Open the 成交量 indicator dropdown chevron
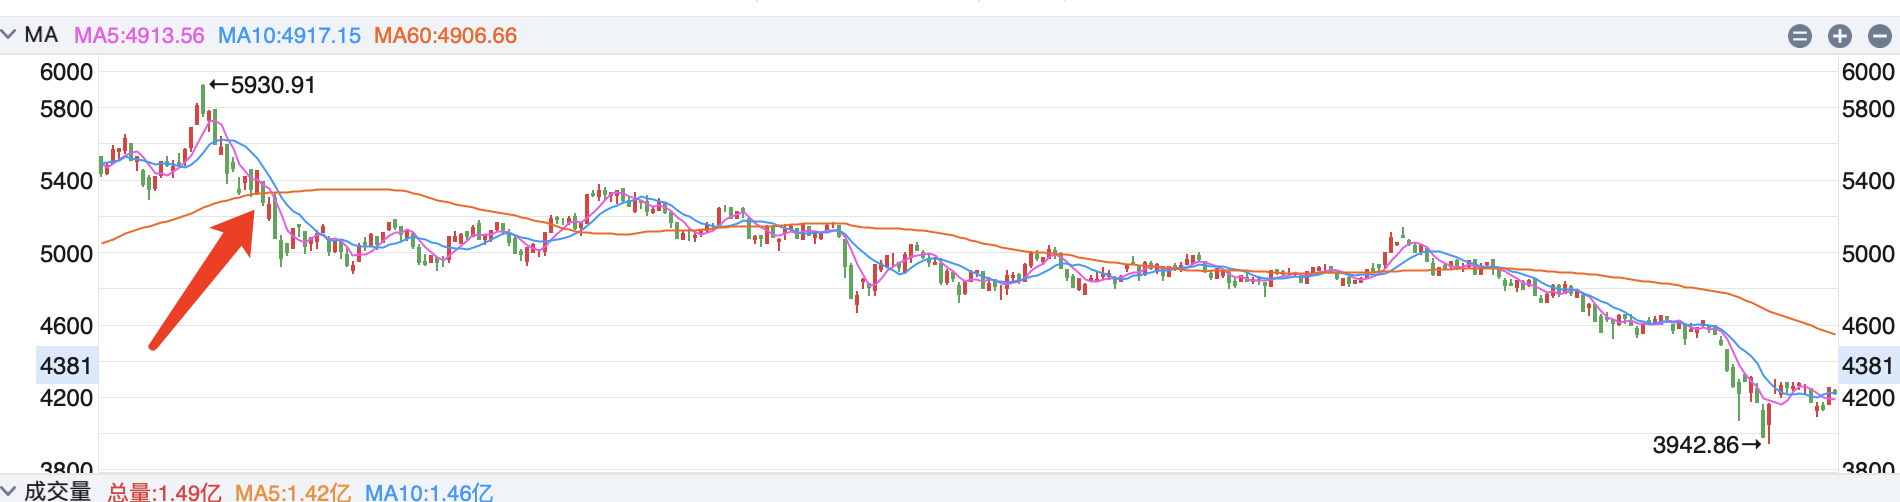Screen dimensions: 1900x502 coord(9,491)
